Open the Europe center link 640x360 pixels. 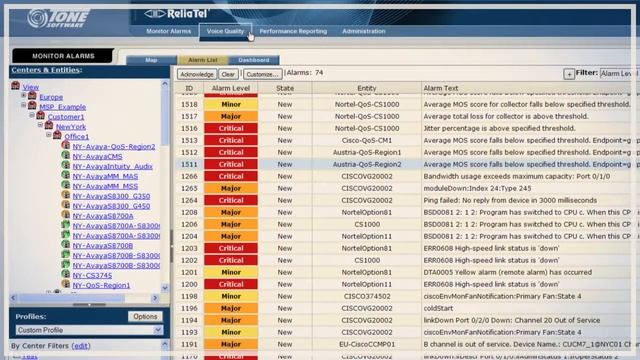point(51,97)
